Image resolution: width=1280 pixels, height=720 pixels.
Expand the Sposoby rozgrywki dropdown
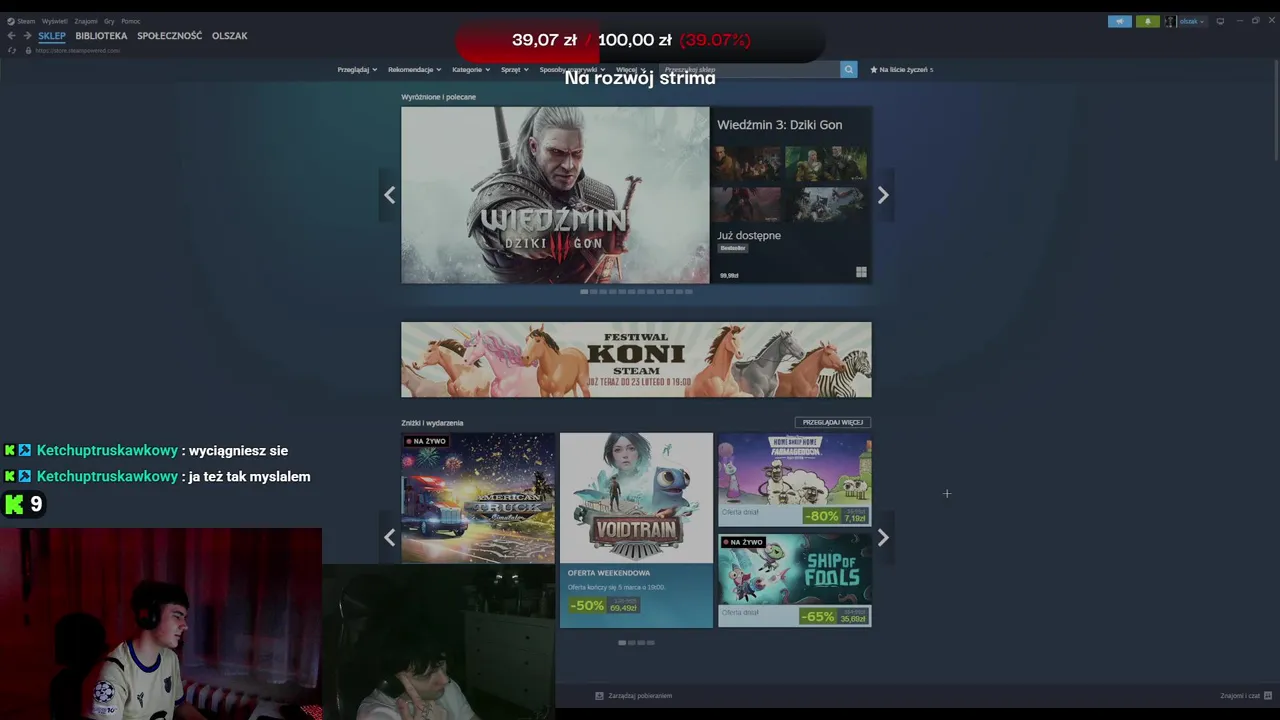coord(572,69)
